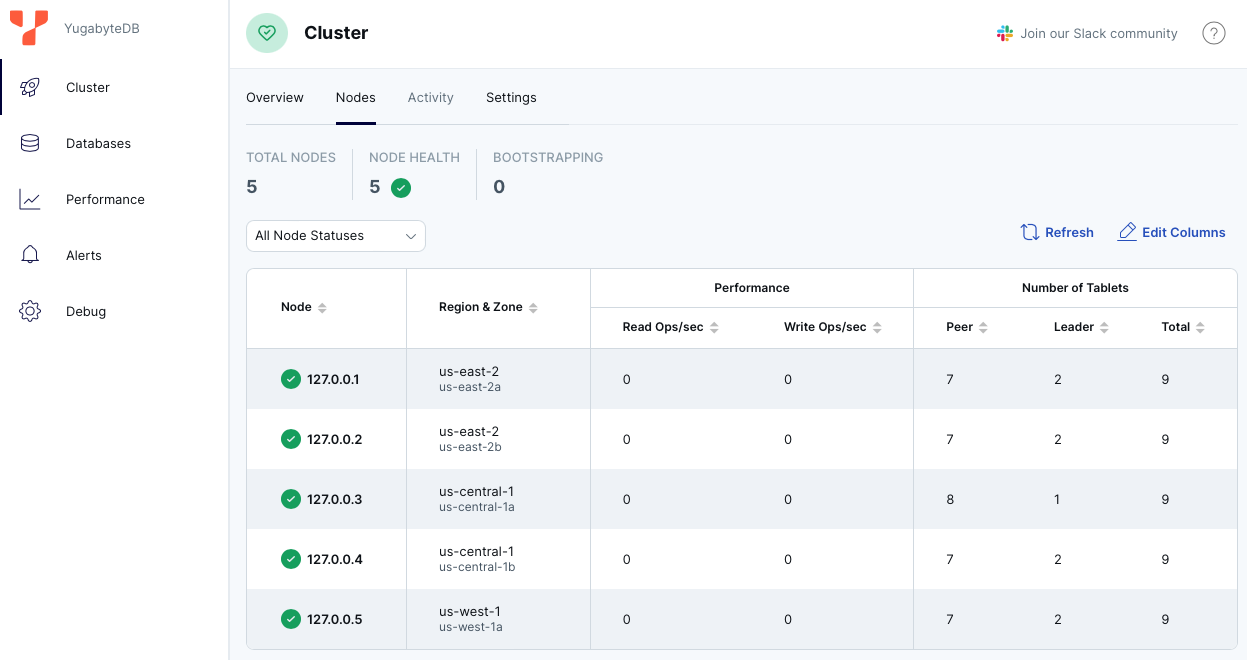Screen dimensions: 1247x660
Task: Click the Join our Slack community link
Action: 1097,33
